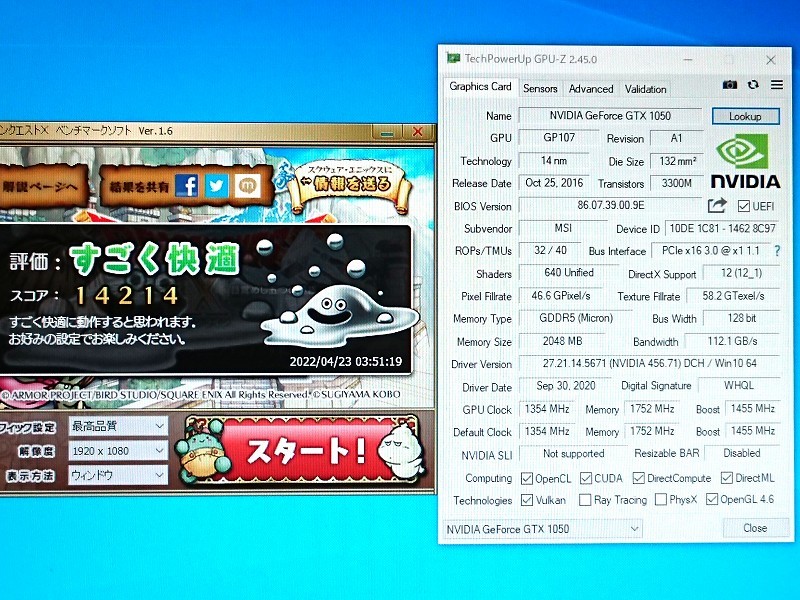Toggle the PhysX checkbox
800x600 pixels.
pos(661,499)
